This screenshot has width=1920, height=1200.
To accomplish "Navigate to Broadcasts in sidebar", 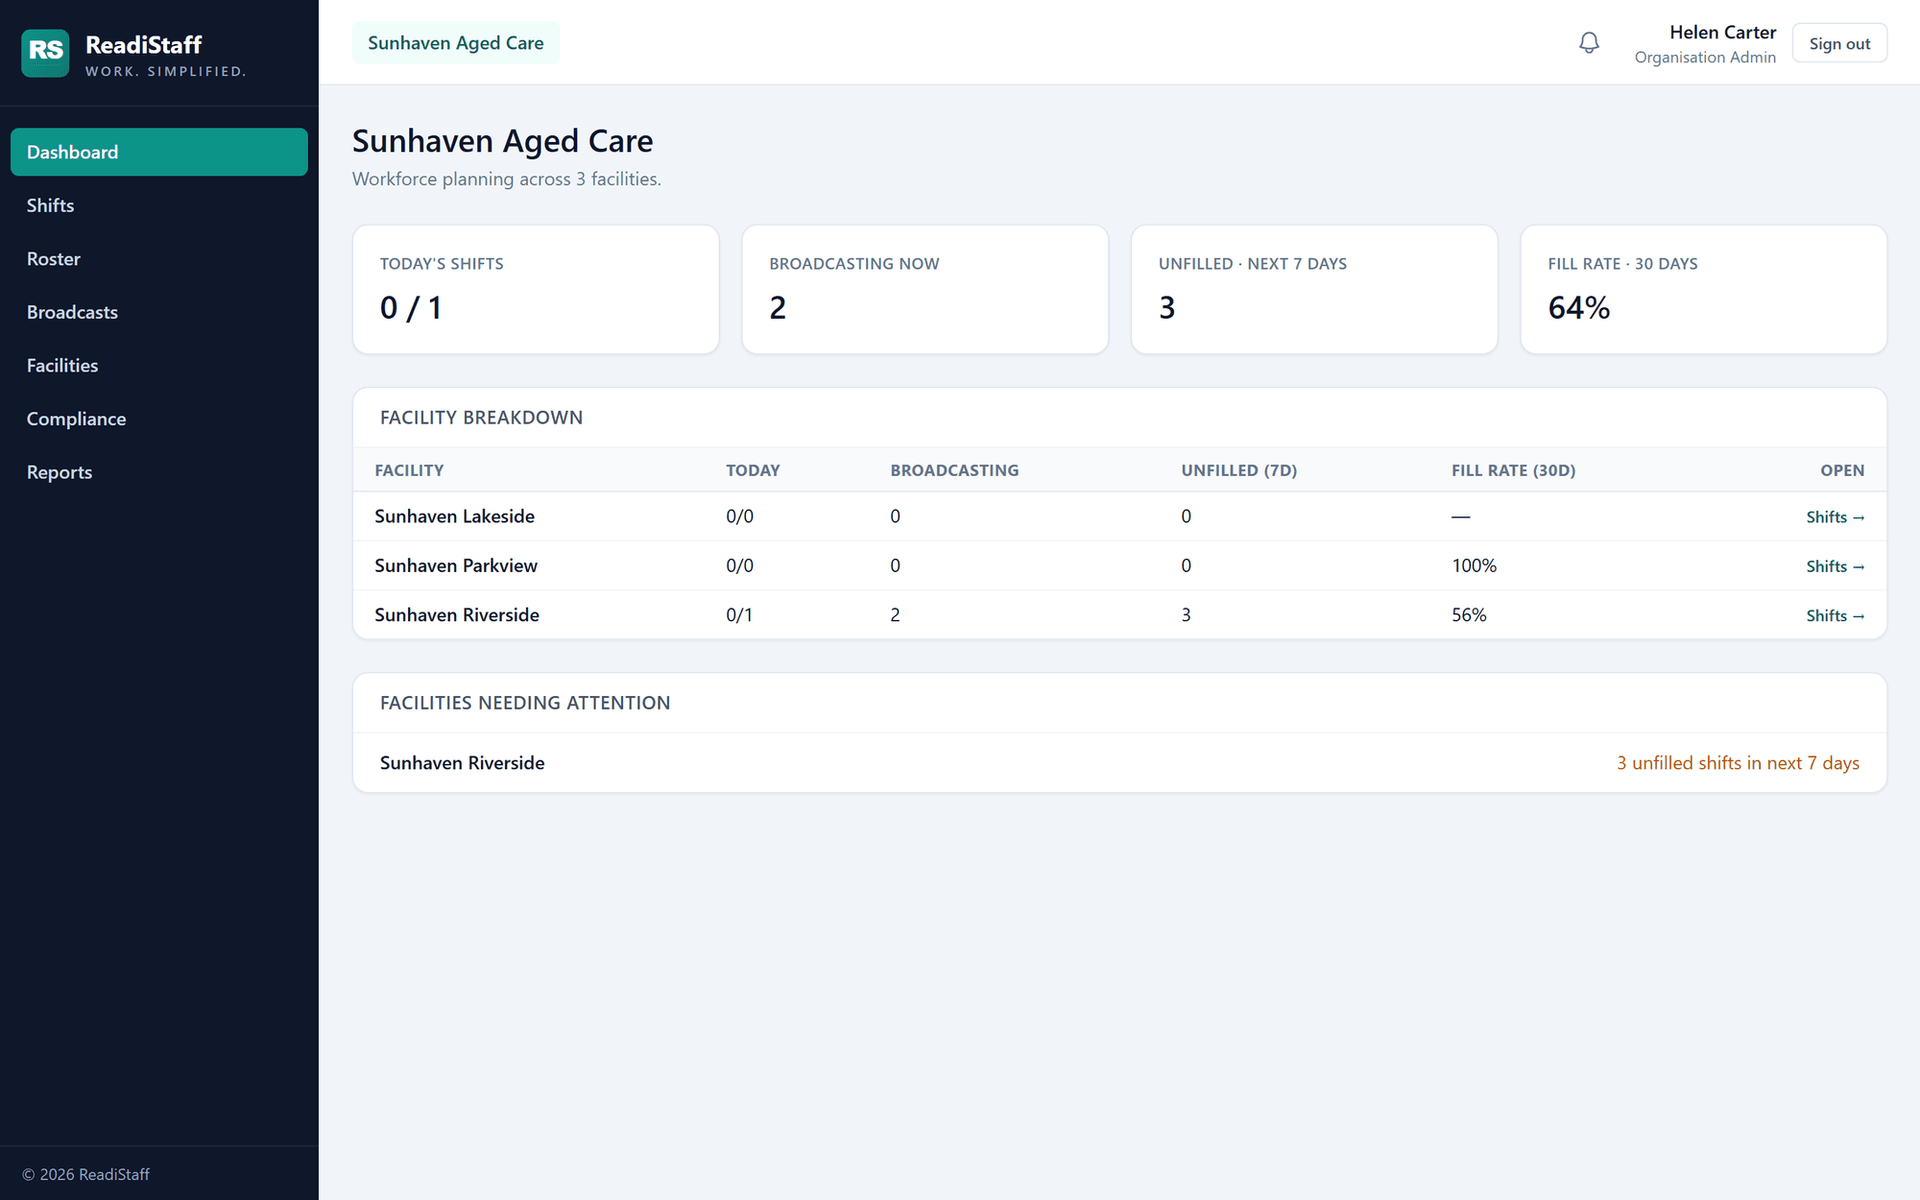I will (159, 312).
